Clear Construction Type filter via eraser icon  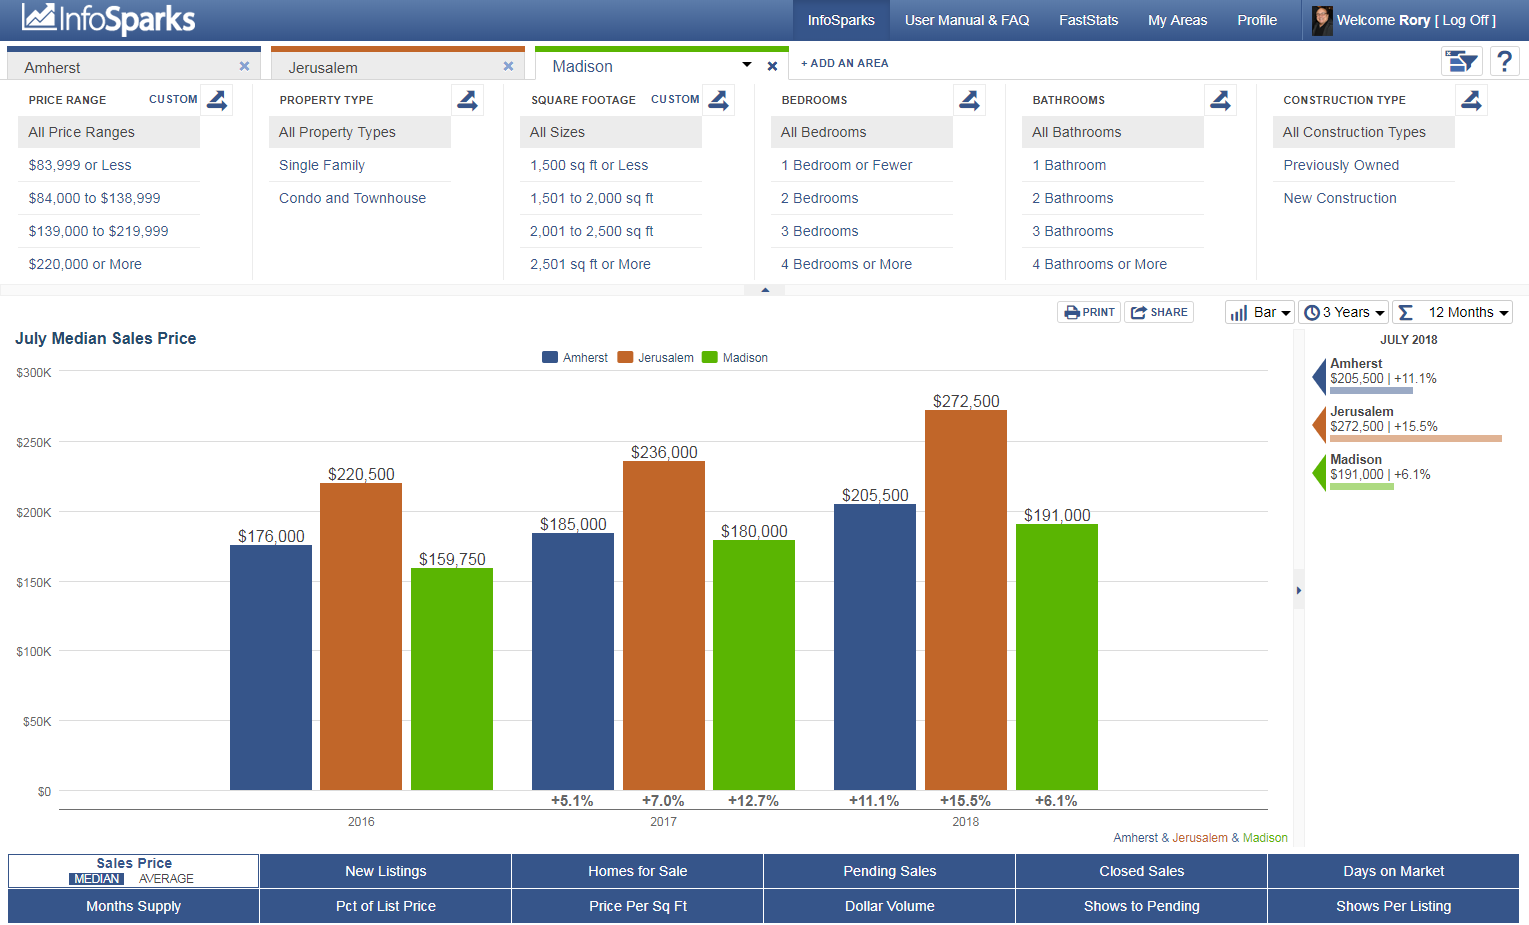[x=1471, y=100]
